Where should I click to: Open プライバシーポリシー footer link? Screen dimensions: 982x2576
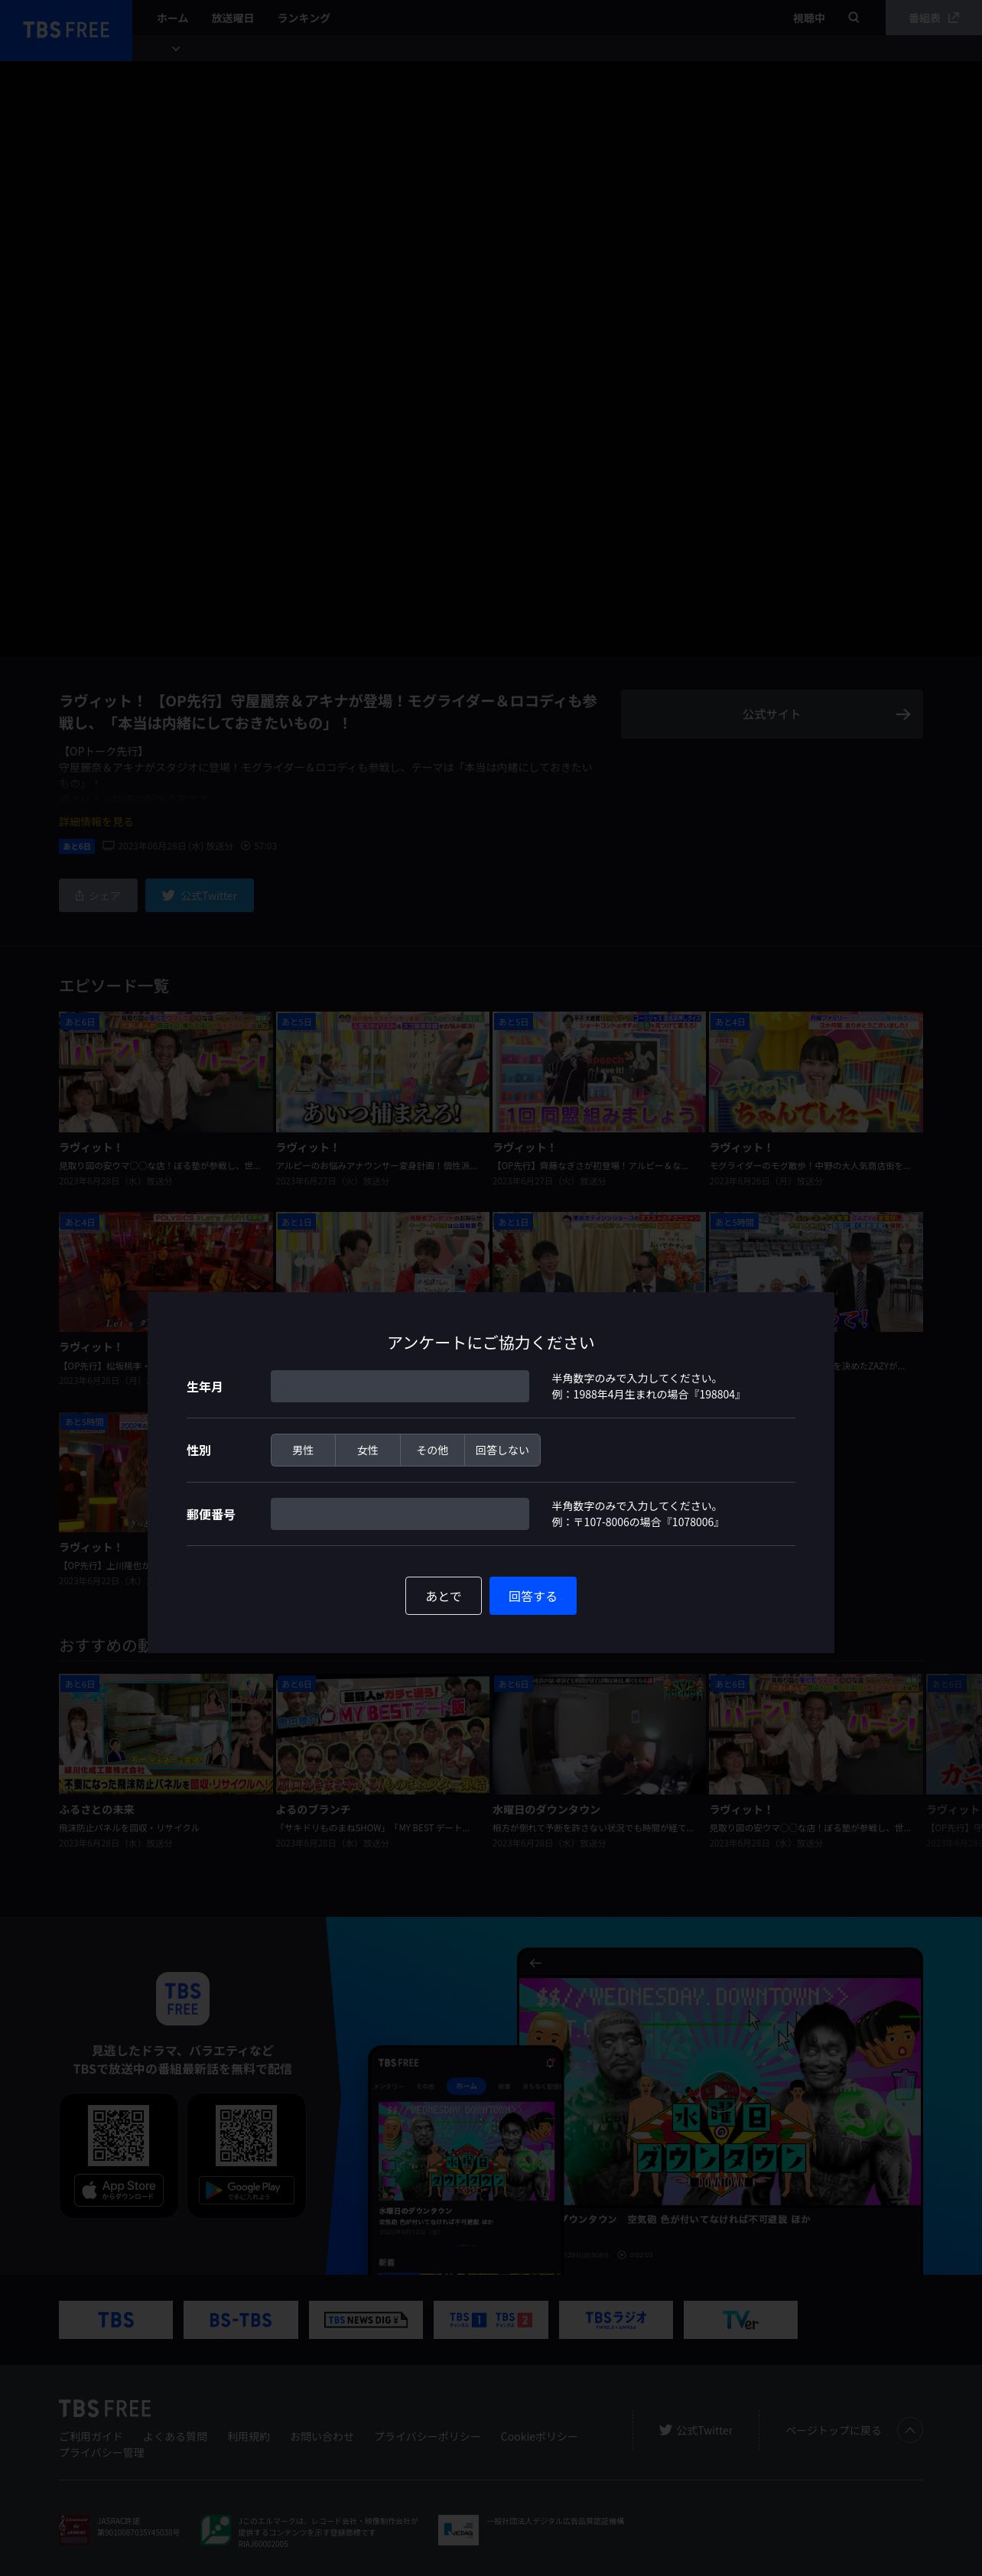pyautogui.click(x=427, y=2436)
